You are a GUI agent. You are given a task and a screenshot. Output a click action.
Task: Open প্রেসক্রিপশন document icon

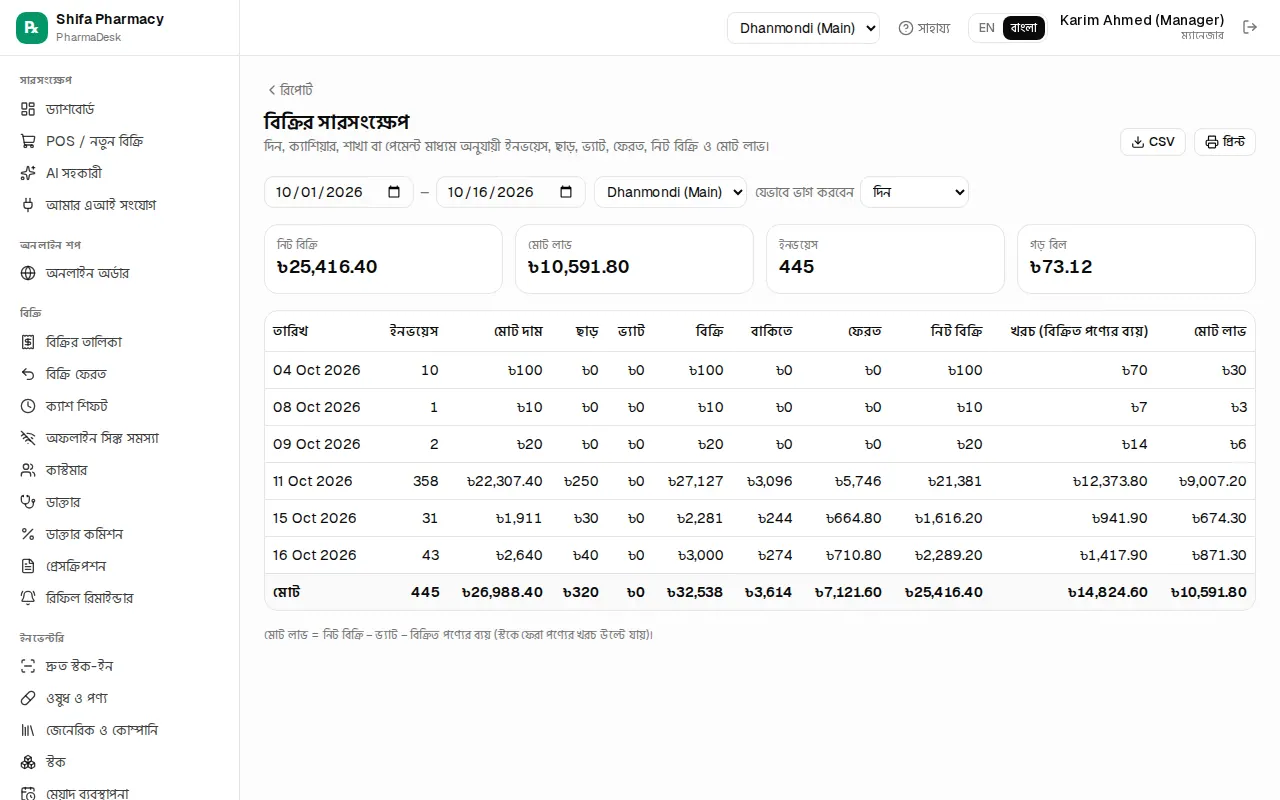[x=28, y=566]
